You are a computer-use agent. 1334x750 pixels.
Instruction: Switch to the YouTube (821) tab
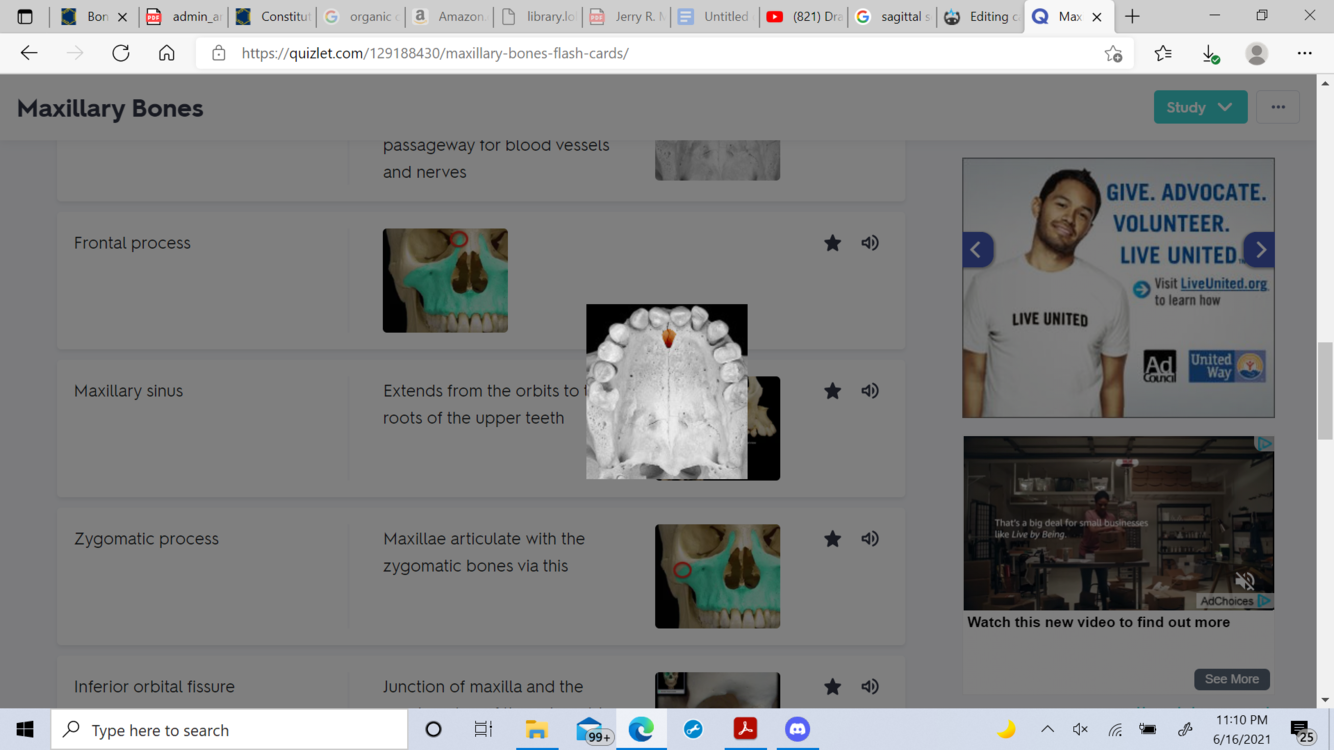pos(803,16)
